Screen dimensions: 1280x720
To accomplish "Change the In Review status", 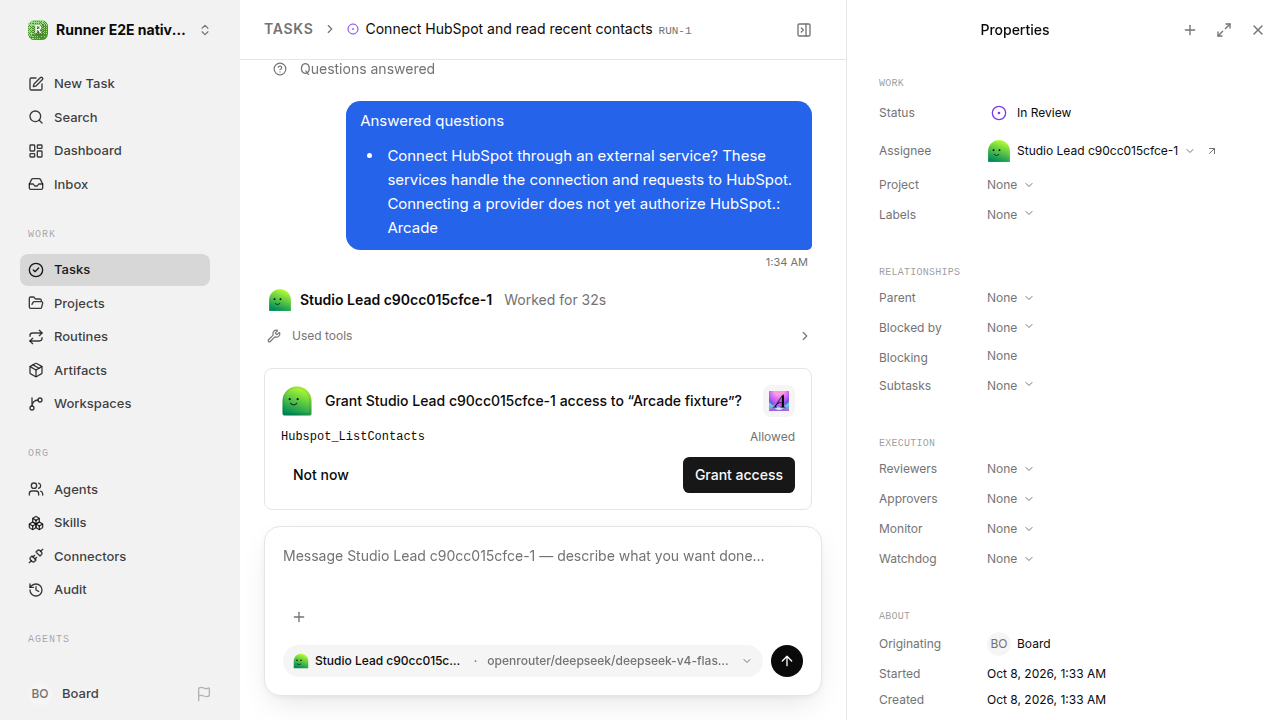I will [x=1031, y=113].
